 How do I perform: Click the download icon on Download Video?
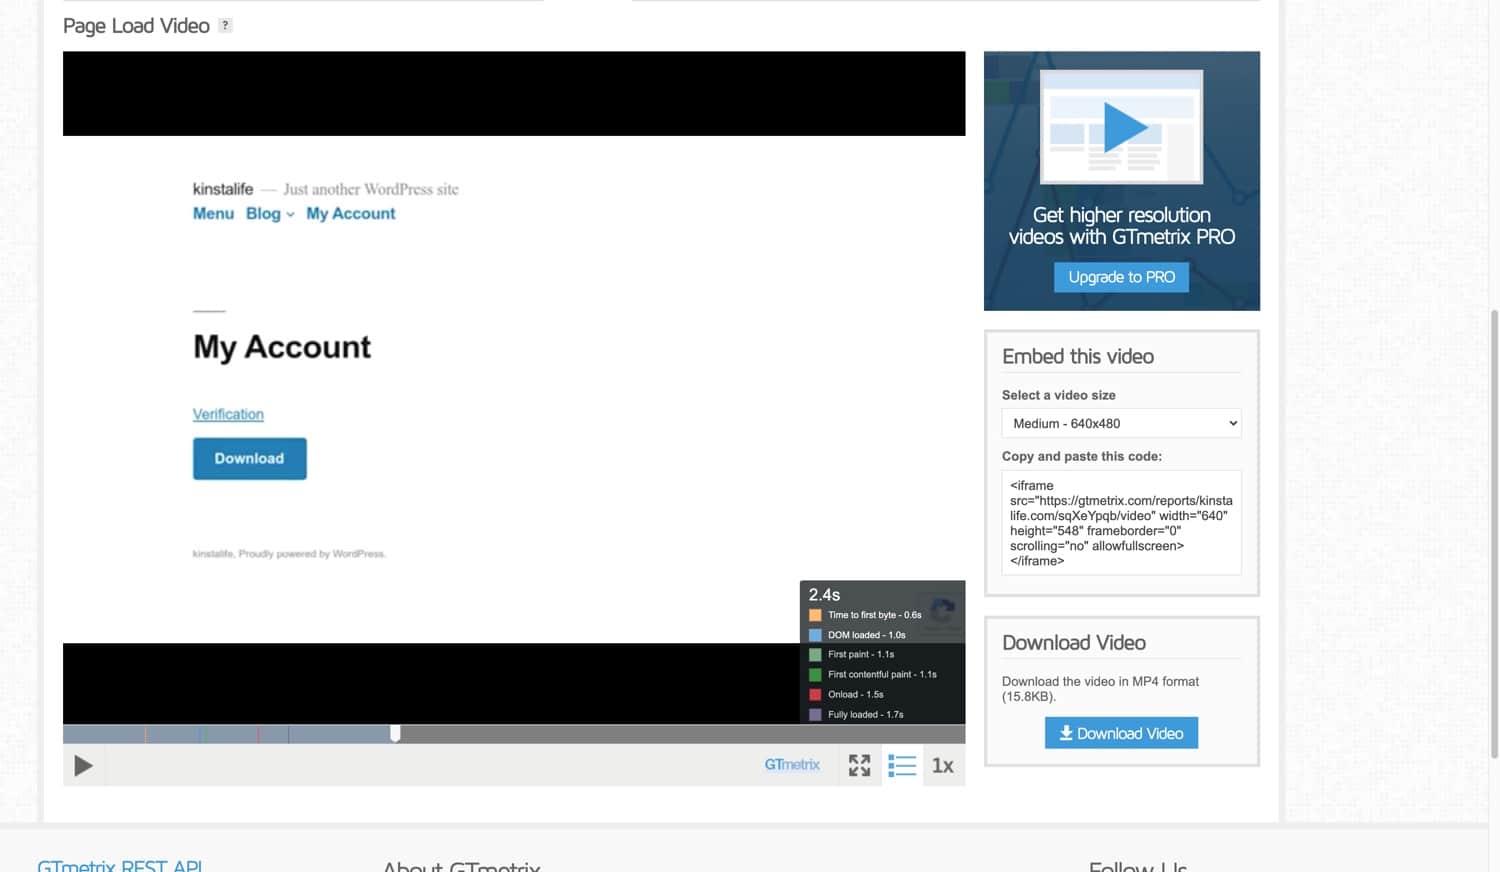click(x=1066, y=732)
